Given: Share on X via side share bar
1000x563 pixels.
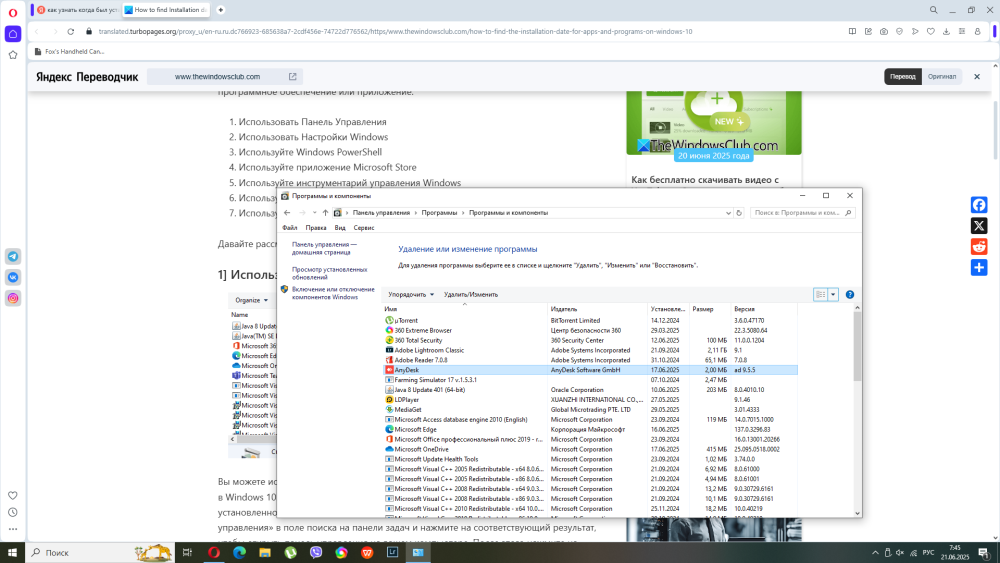Looking at the screenshot, I should pos(979,226).
